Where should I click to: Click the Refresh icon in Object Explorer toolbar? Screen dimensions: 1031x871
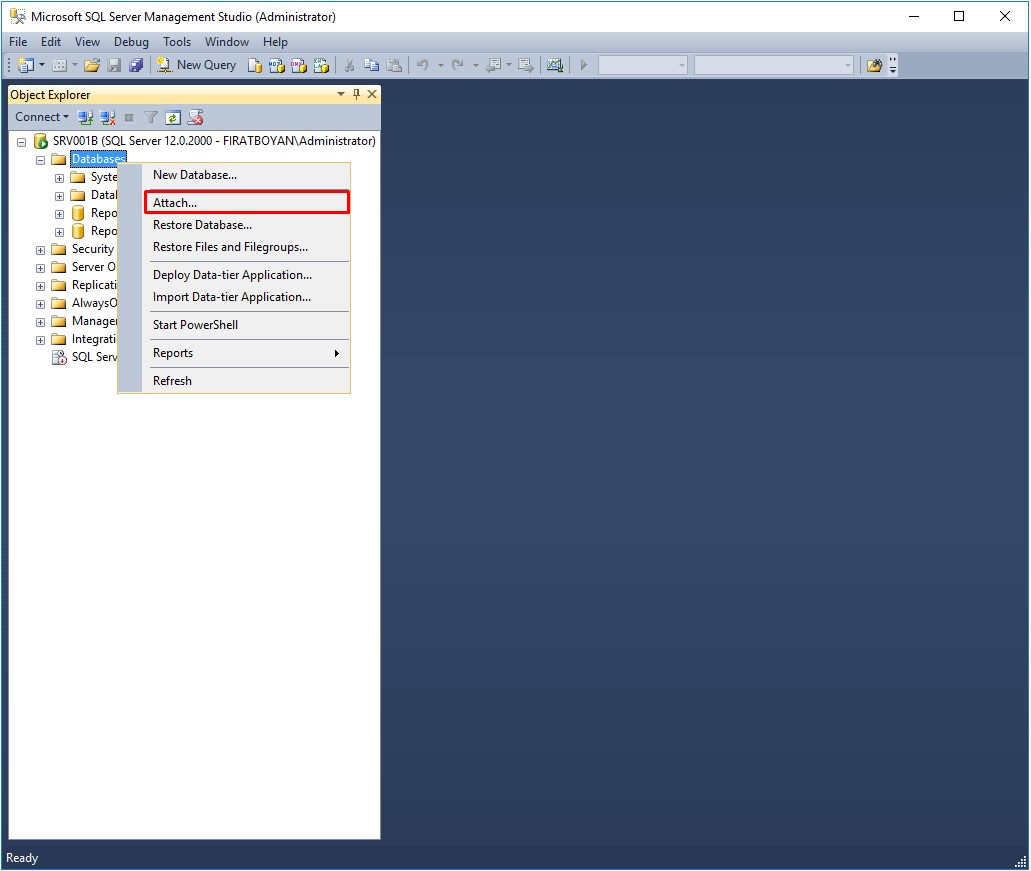click(172, 118)
